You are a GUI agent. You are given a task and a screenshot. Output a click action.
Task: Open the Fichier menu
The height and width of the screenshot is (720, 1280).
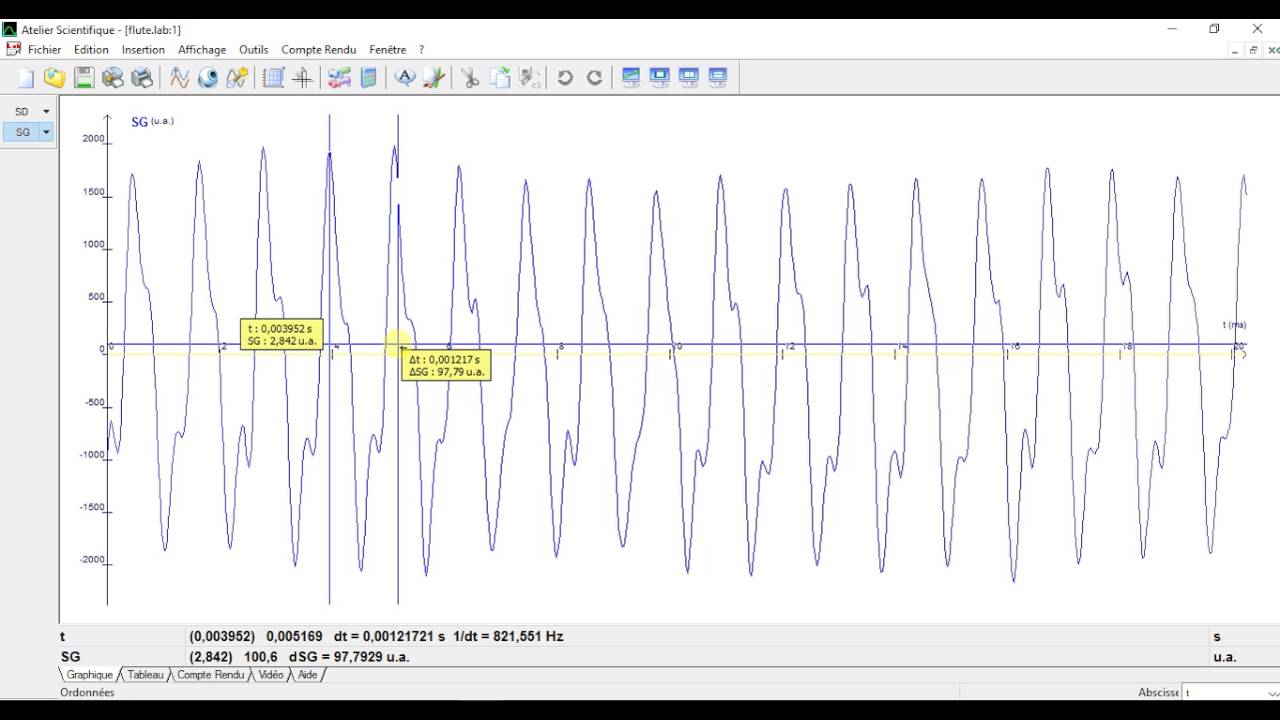pos(44,49)
